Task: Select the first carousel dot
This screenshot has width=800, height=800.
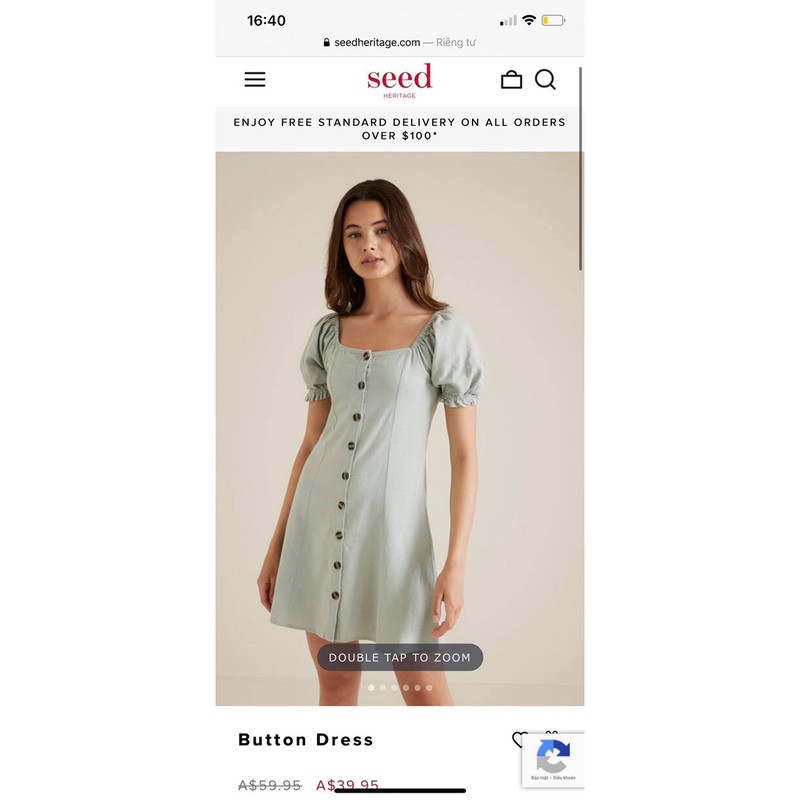Action: click(371, 688)
